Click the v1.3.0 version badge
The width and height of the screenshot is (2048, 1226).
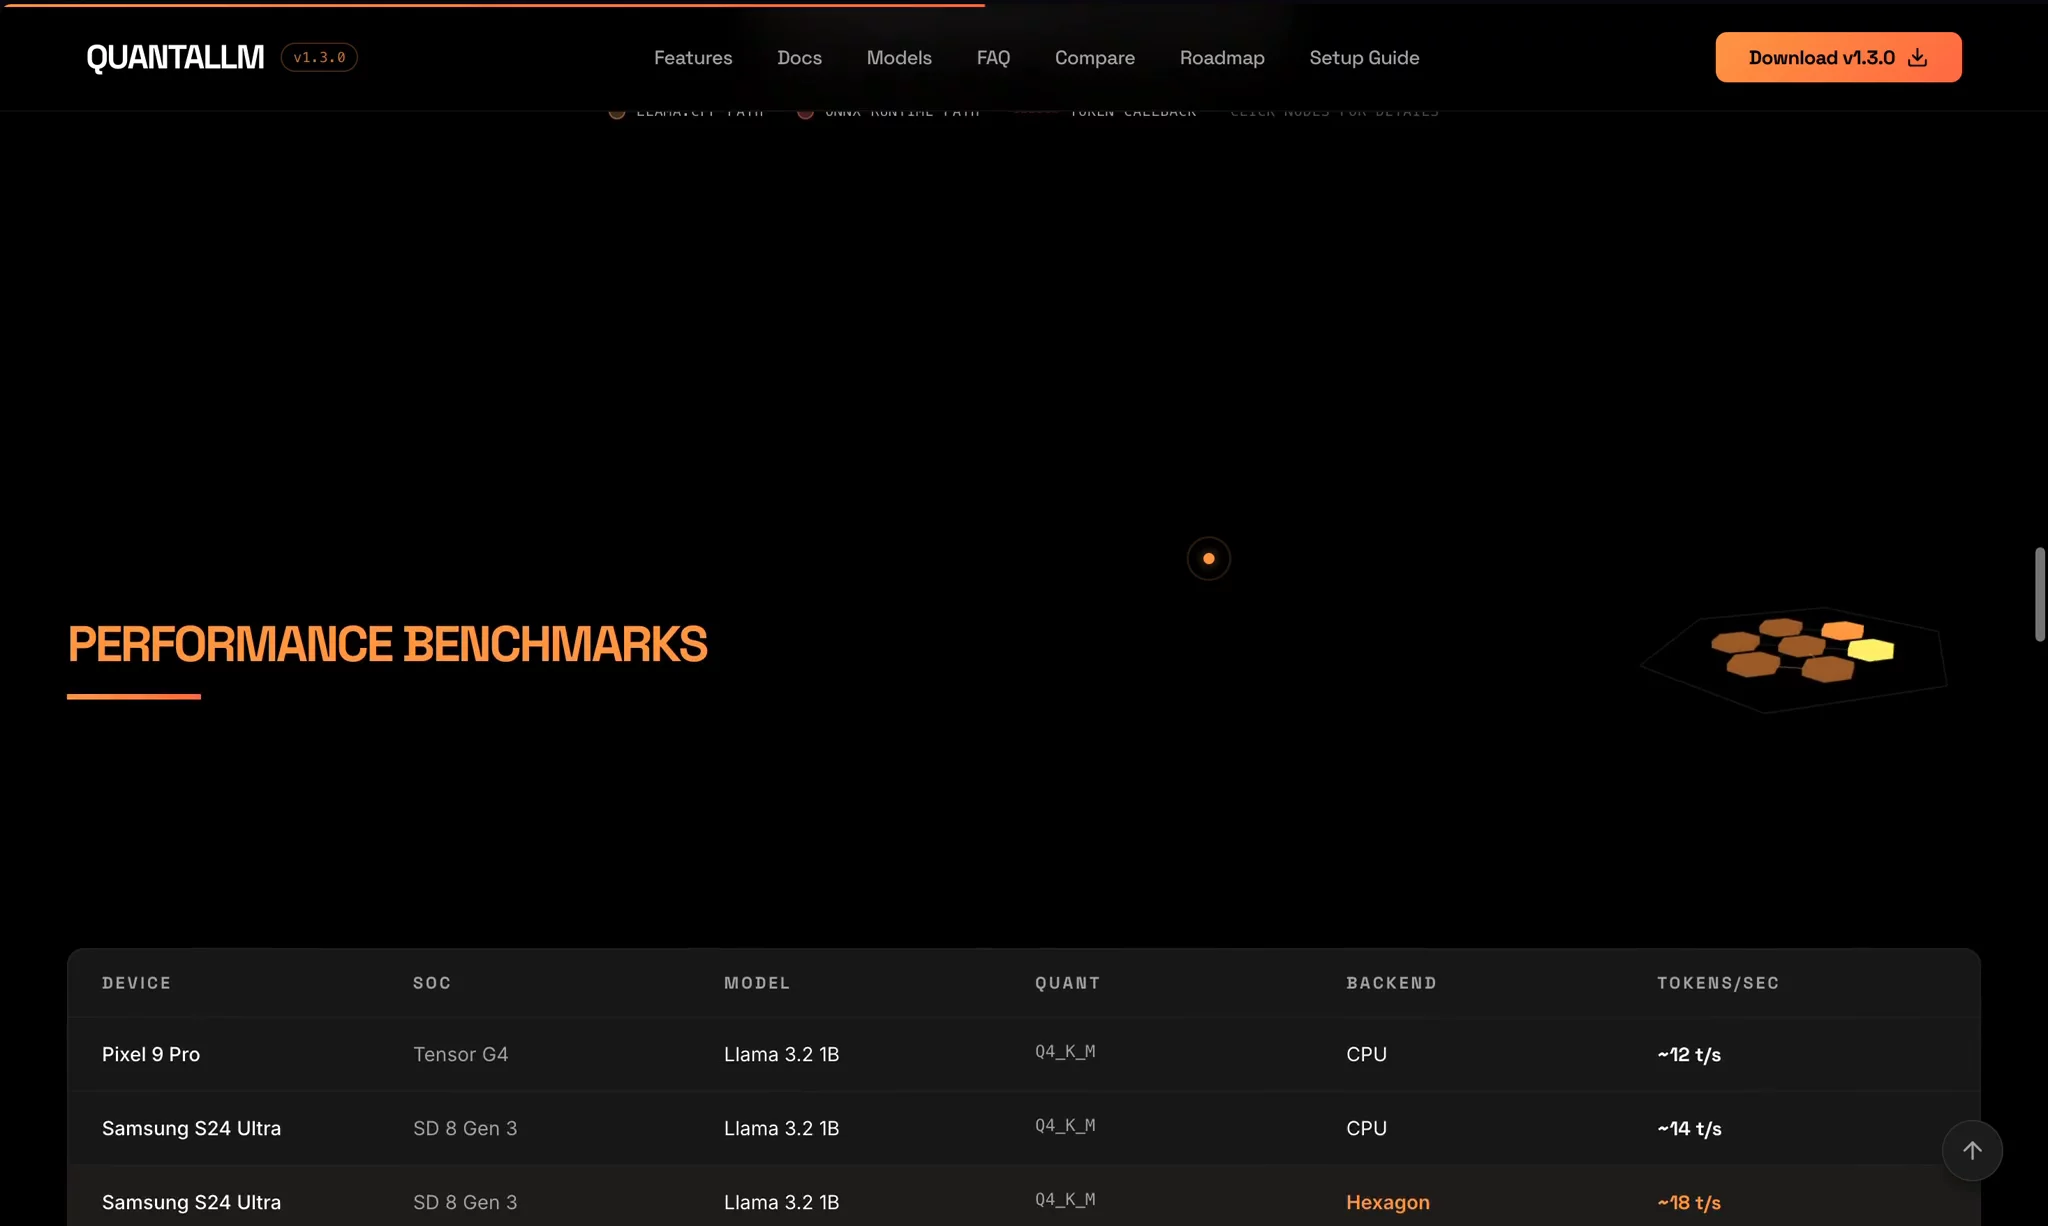click(x=319, y=57)
